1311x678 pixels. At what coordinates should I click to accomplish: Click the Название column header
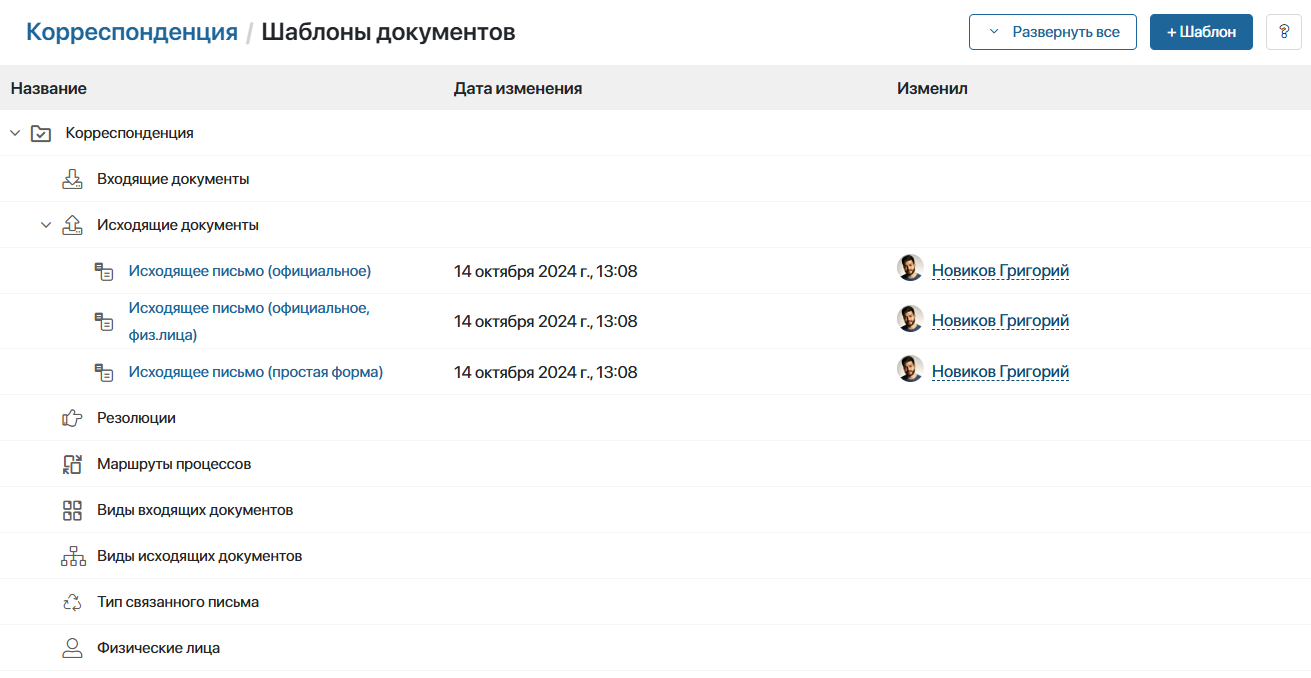[49, 88]
